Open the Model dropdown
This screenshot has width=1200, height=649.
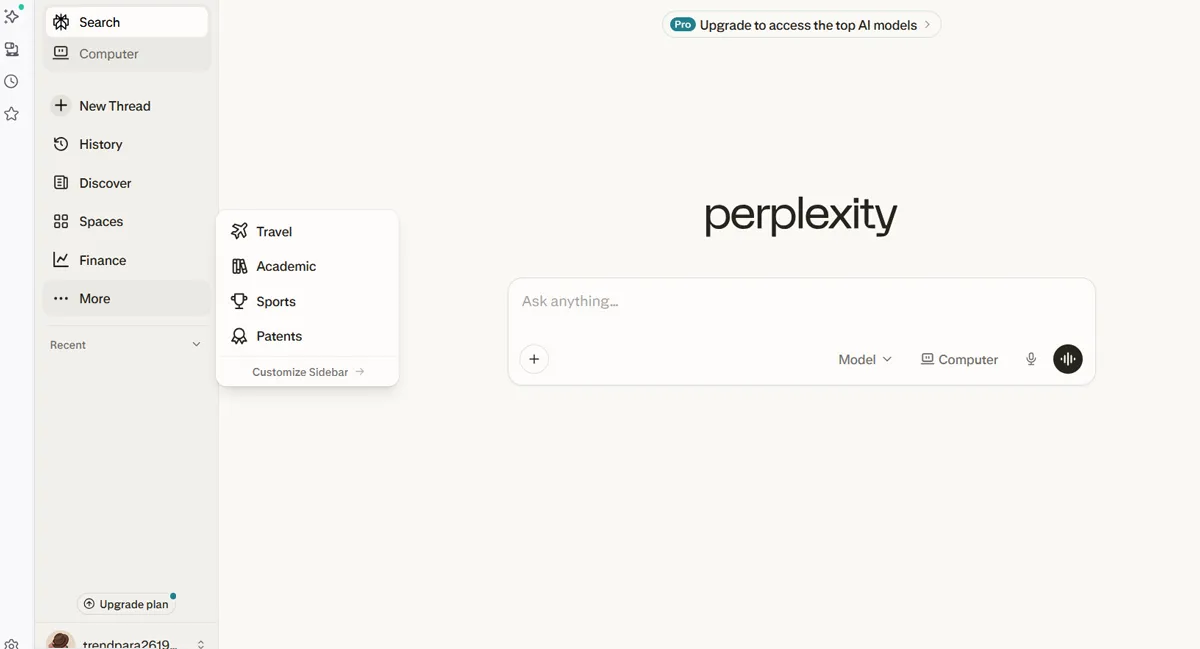pos(864,358)
